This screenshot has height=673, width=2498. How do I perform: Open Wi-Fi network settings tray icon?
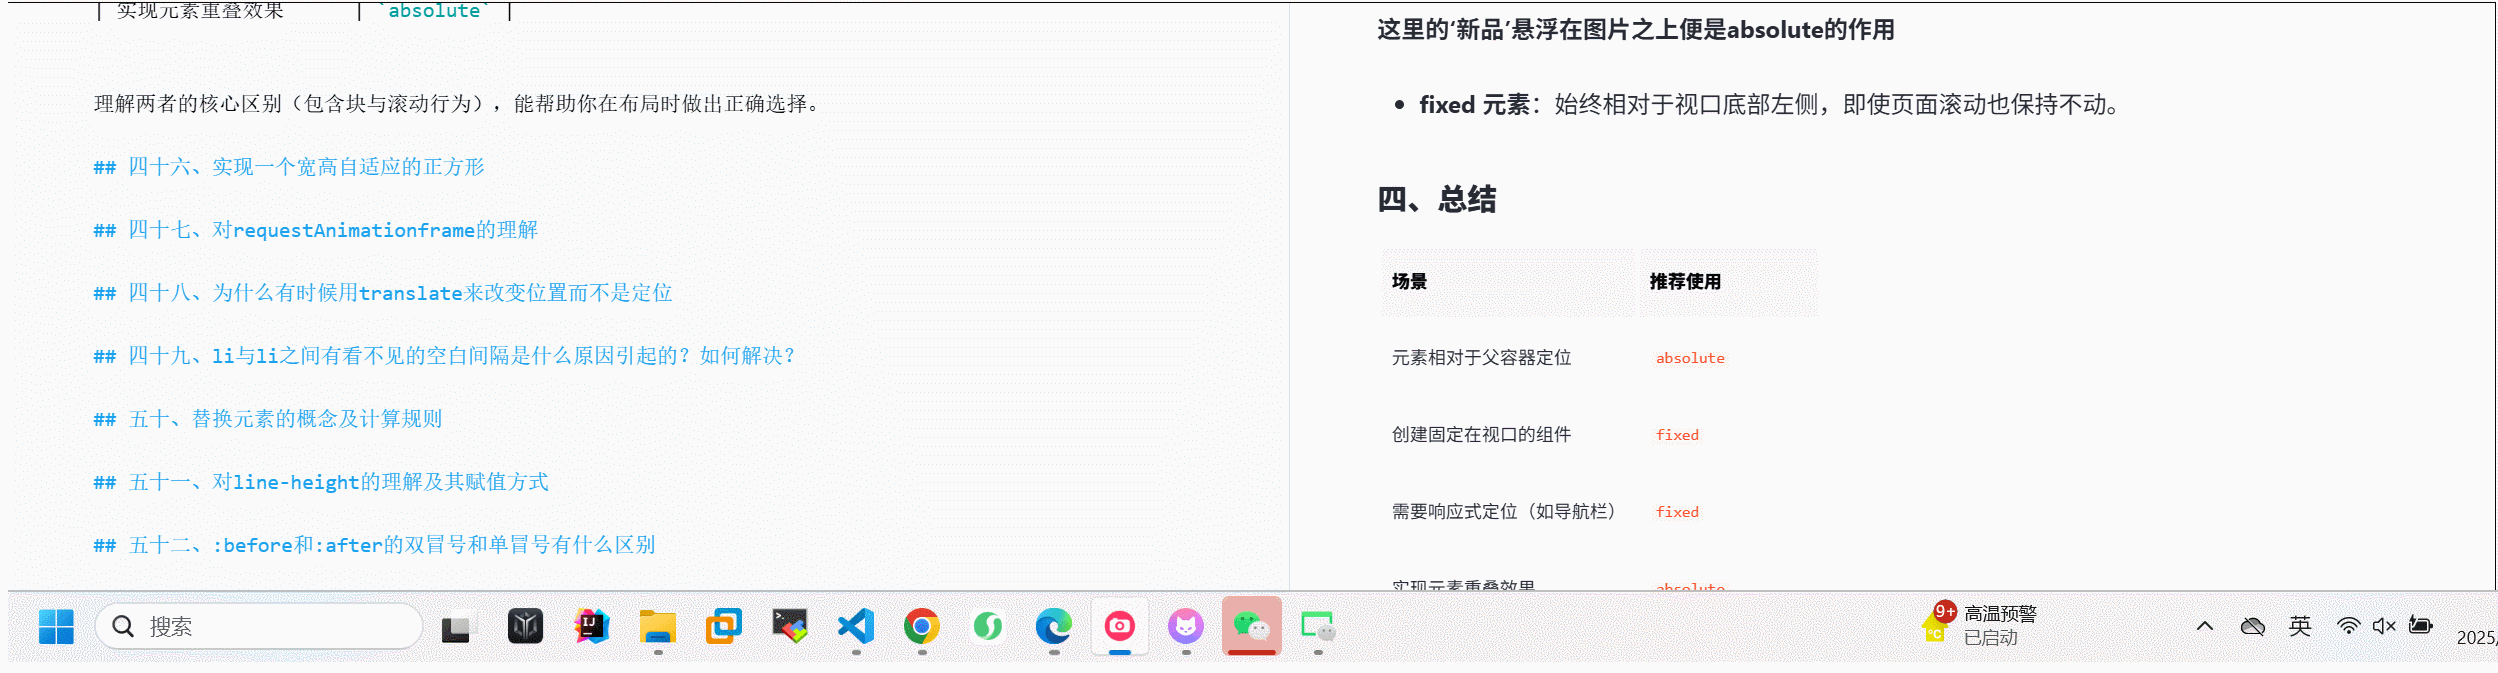coord(2348,627)
